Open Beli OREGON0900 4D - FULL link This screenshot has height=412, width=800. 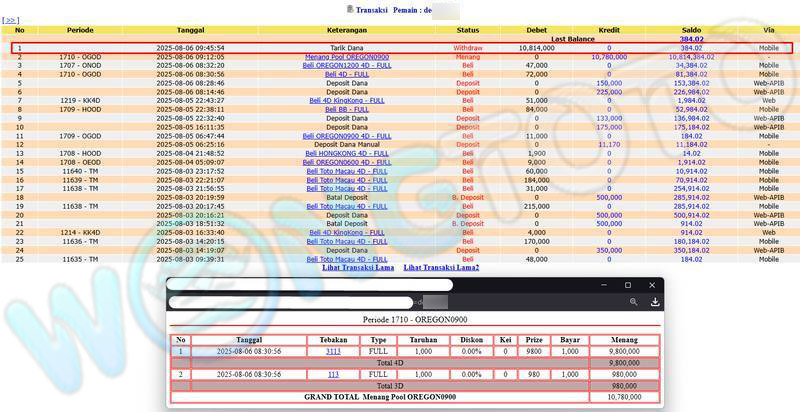pos(347,136)
